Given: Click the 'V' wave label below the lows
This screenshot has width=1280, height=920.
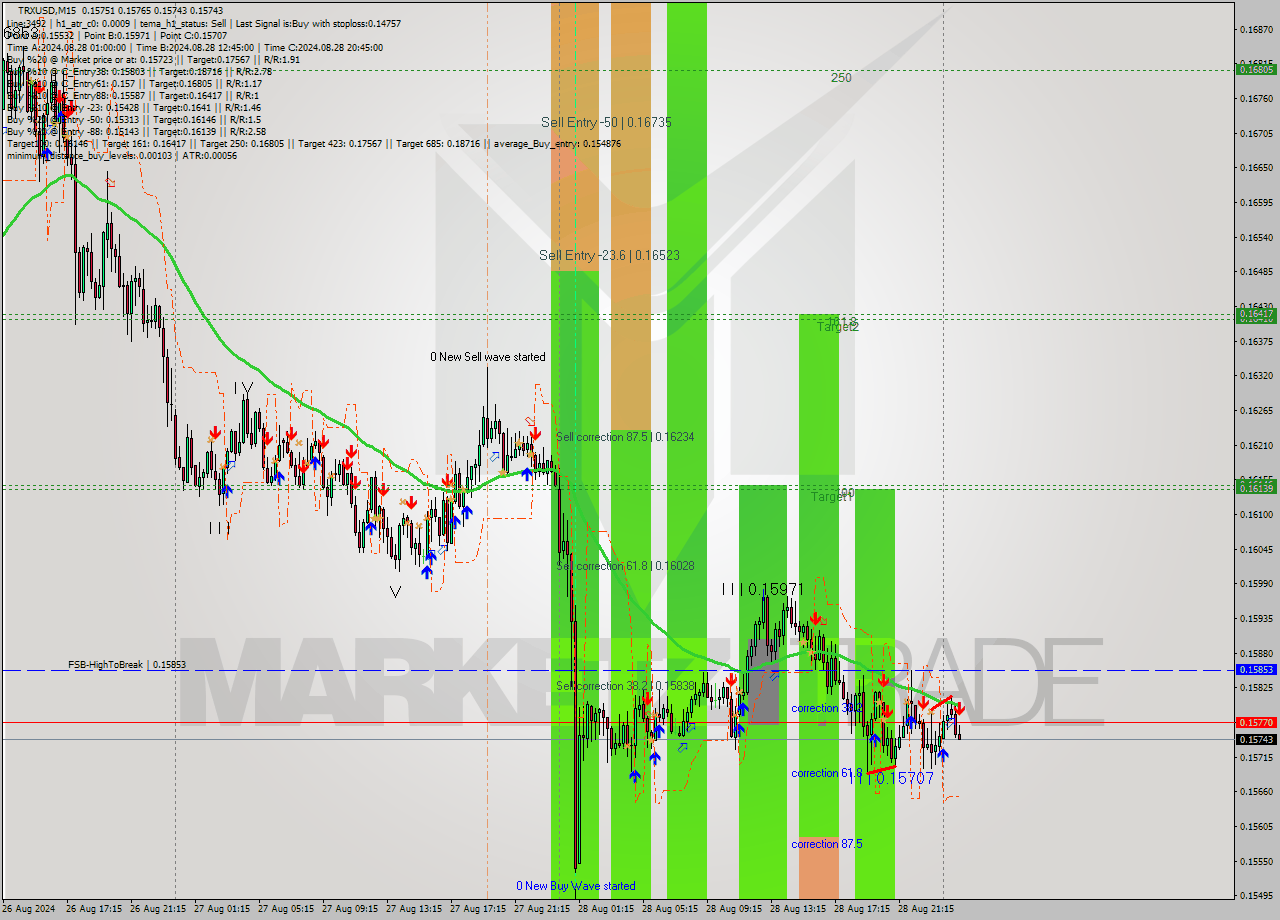Looking at the screenshot, I should 395,592.
